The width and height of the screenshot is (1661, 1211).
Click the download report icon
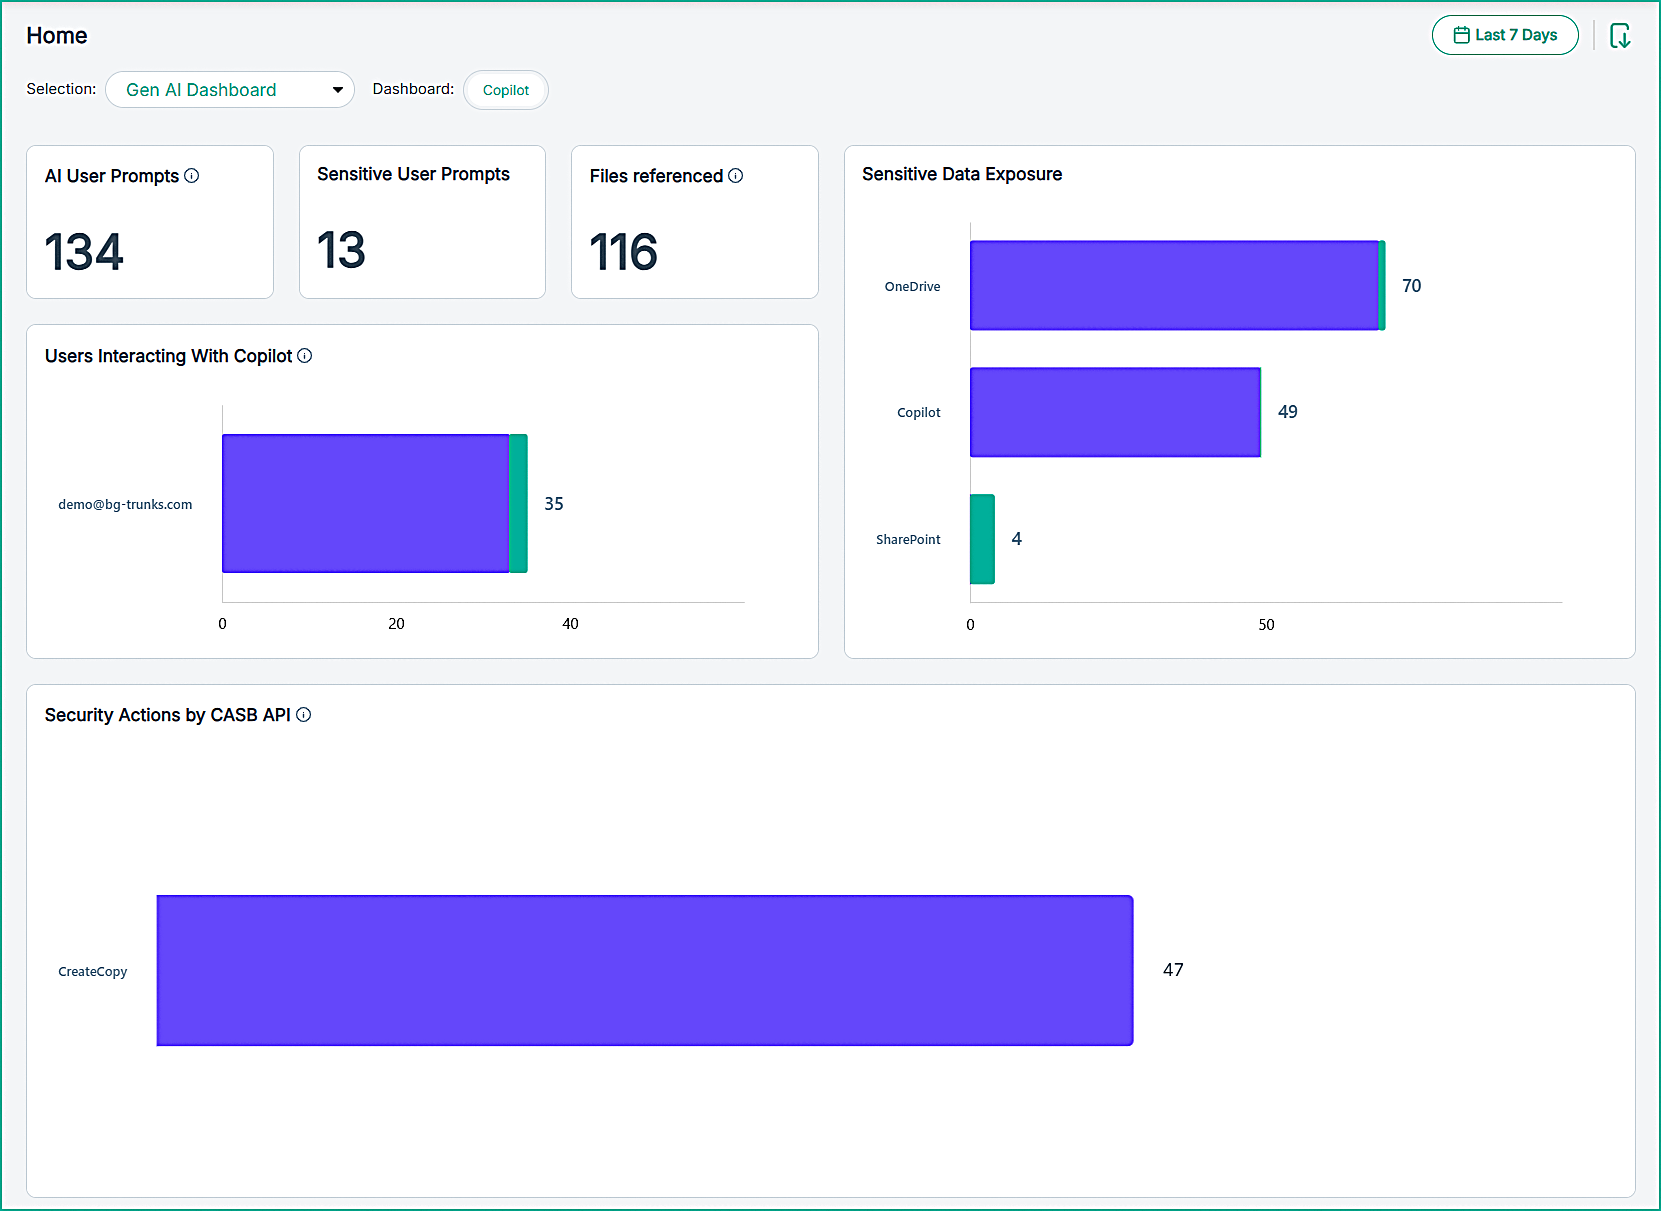click(x=1620, y=36)
